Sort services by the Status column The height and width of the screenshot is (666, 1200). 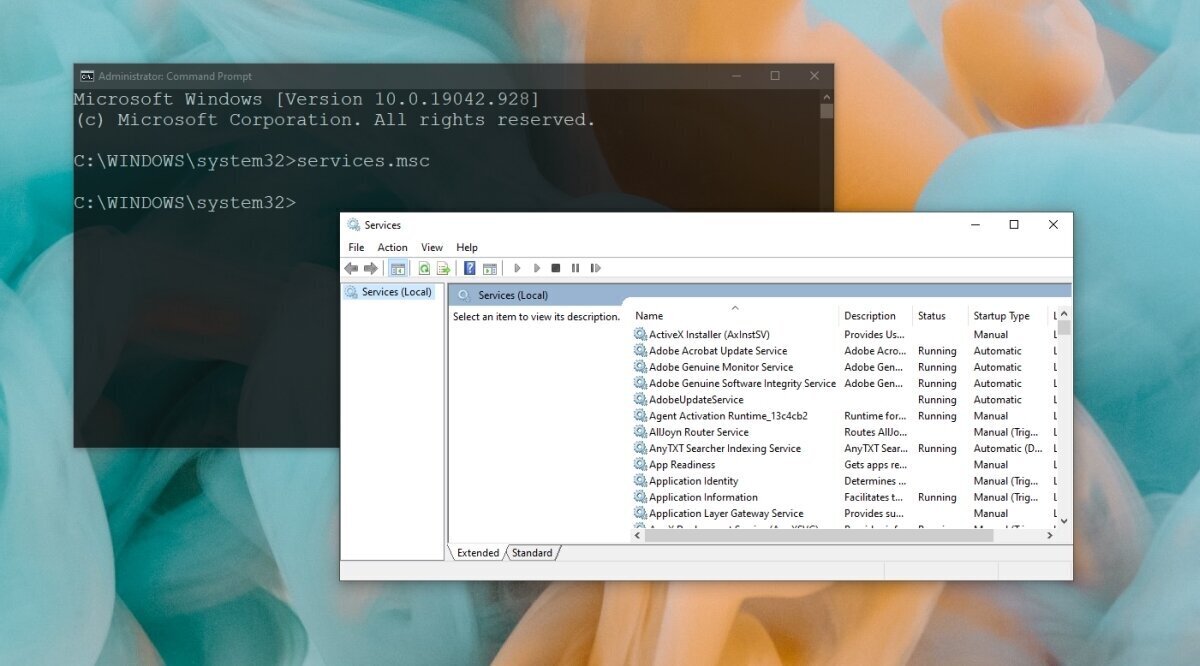tap(930, 315)
